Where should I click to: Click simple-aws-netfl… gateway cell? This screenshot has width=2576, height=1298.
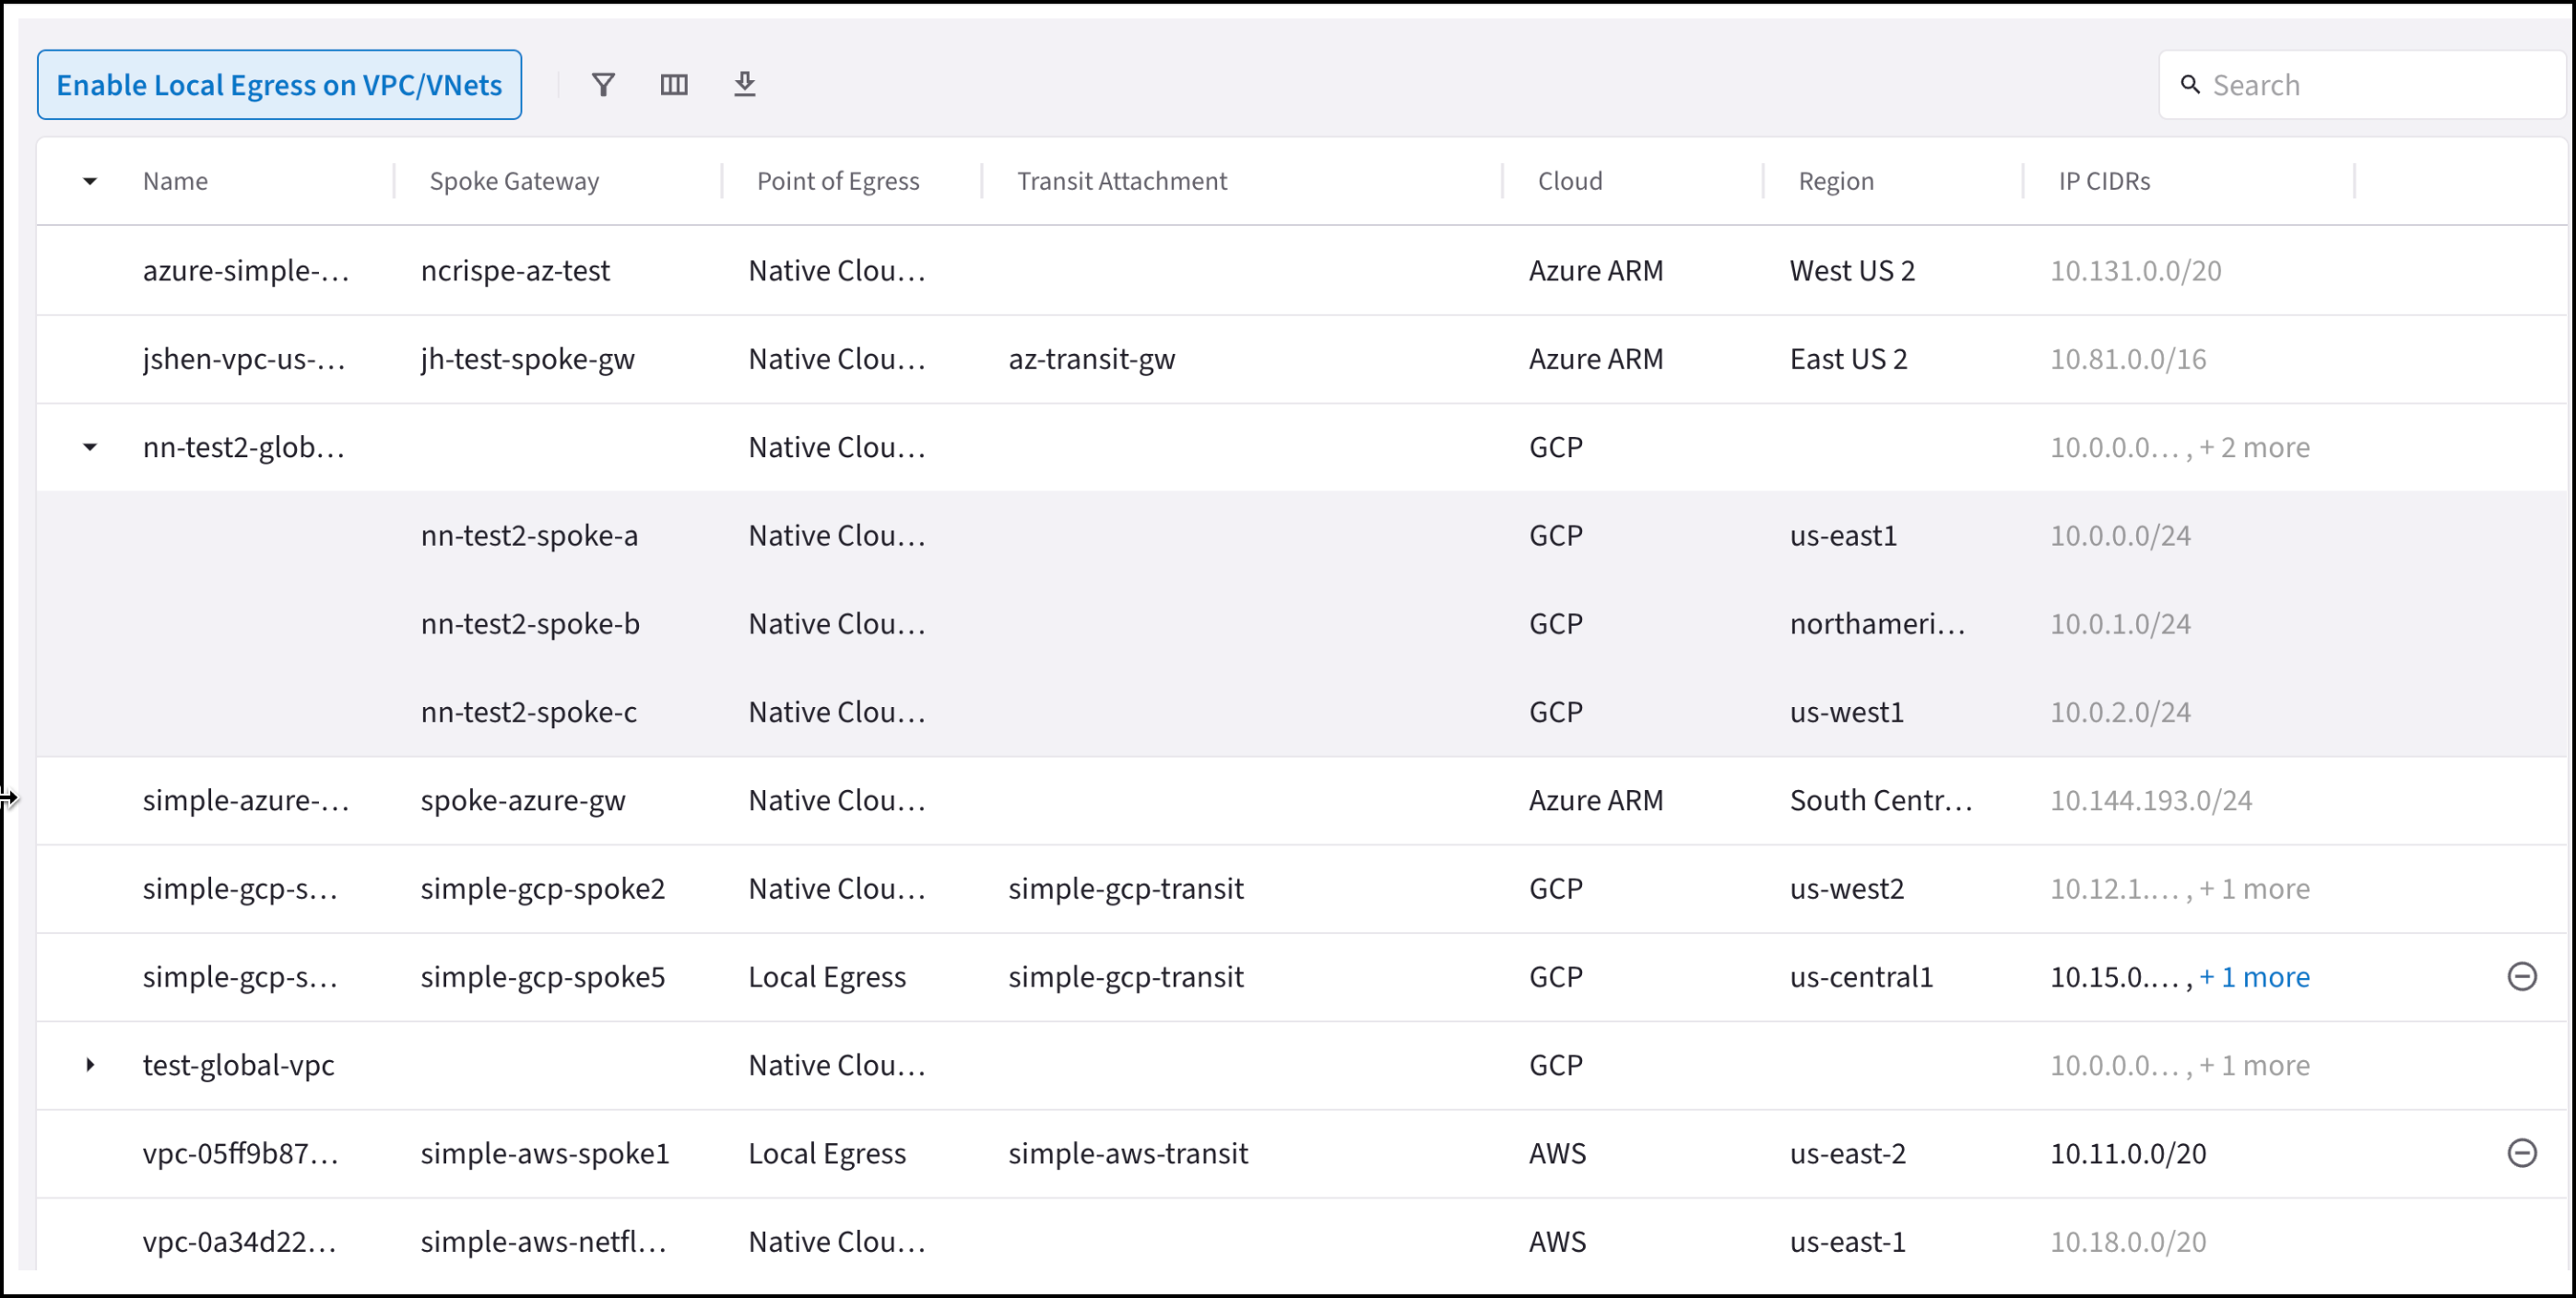[x=543, y=1242]
